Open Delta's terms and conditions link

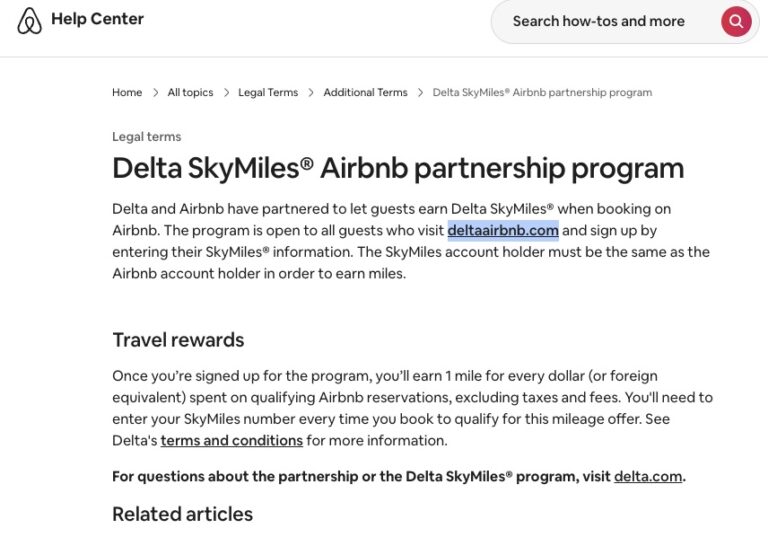[x=232, y=440]
